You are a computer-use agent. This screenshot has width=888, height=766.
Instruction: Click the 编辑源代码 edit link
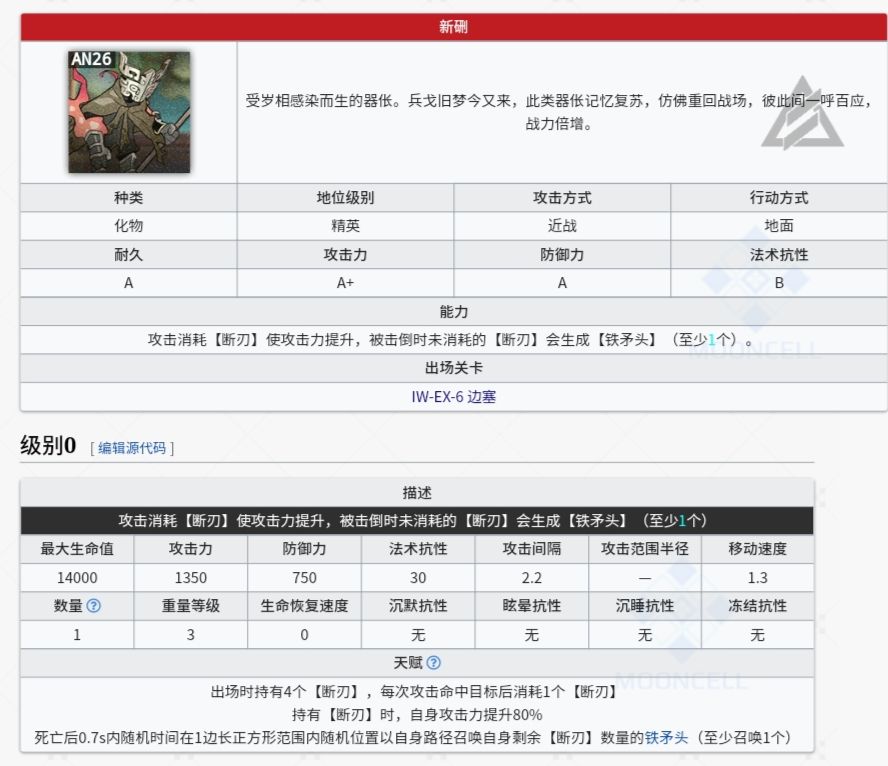pos(132,448)
